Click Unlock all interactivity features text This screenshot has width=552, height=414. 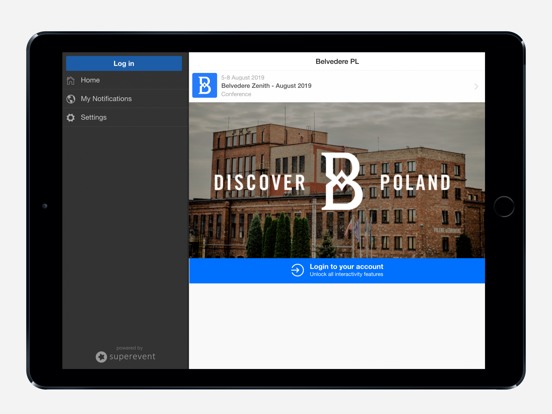(x=346, y=274)
